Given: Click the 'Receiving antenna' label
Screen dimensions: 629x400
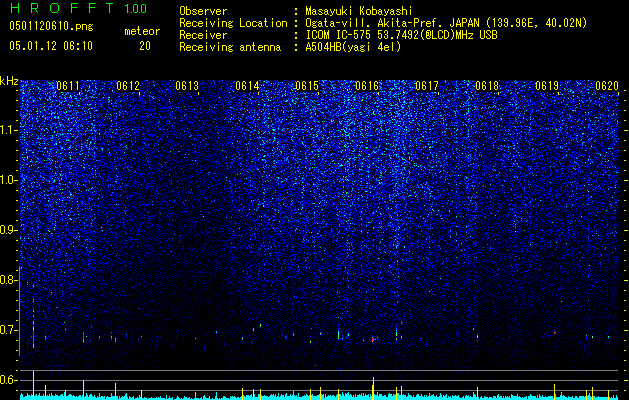Looking at the screenshot, I should (x=230, y=47).
